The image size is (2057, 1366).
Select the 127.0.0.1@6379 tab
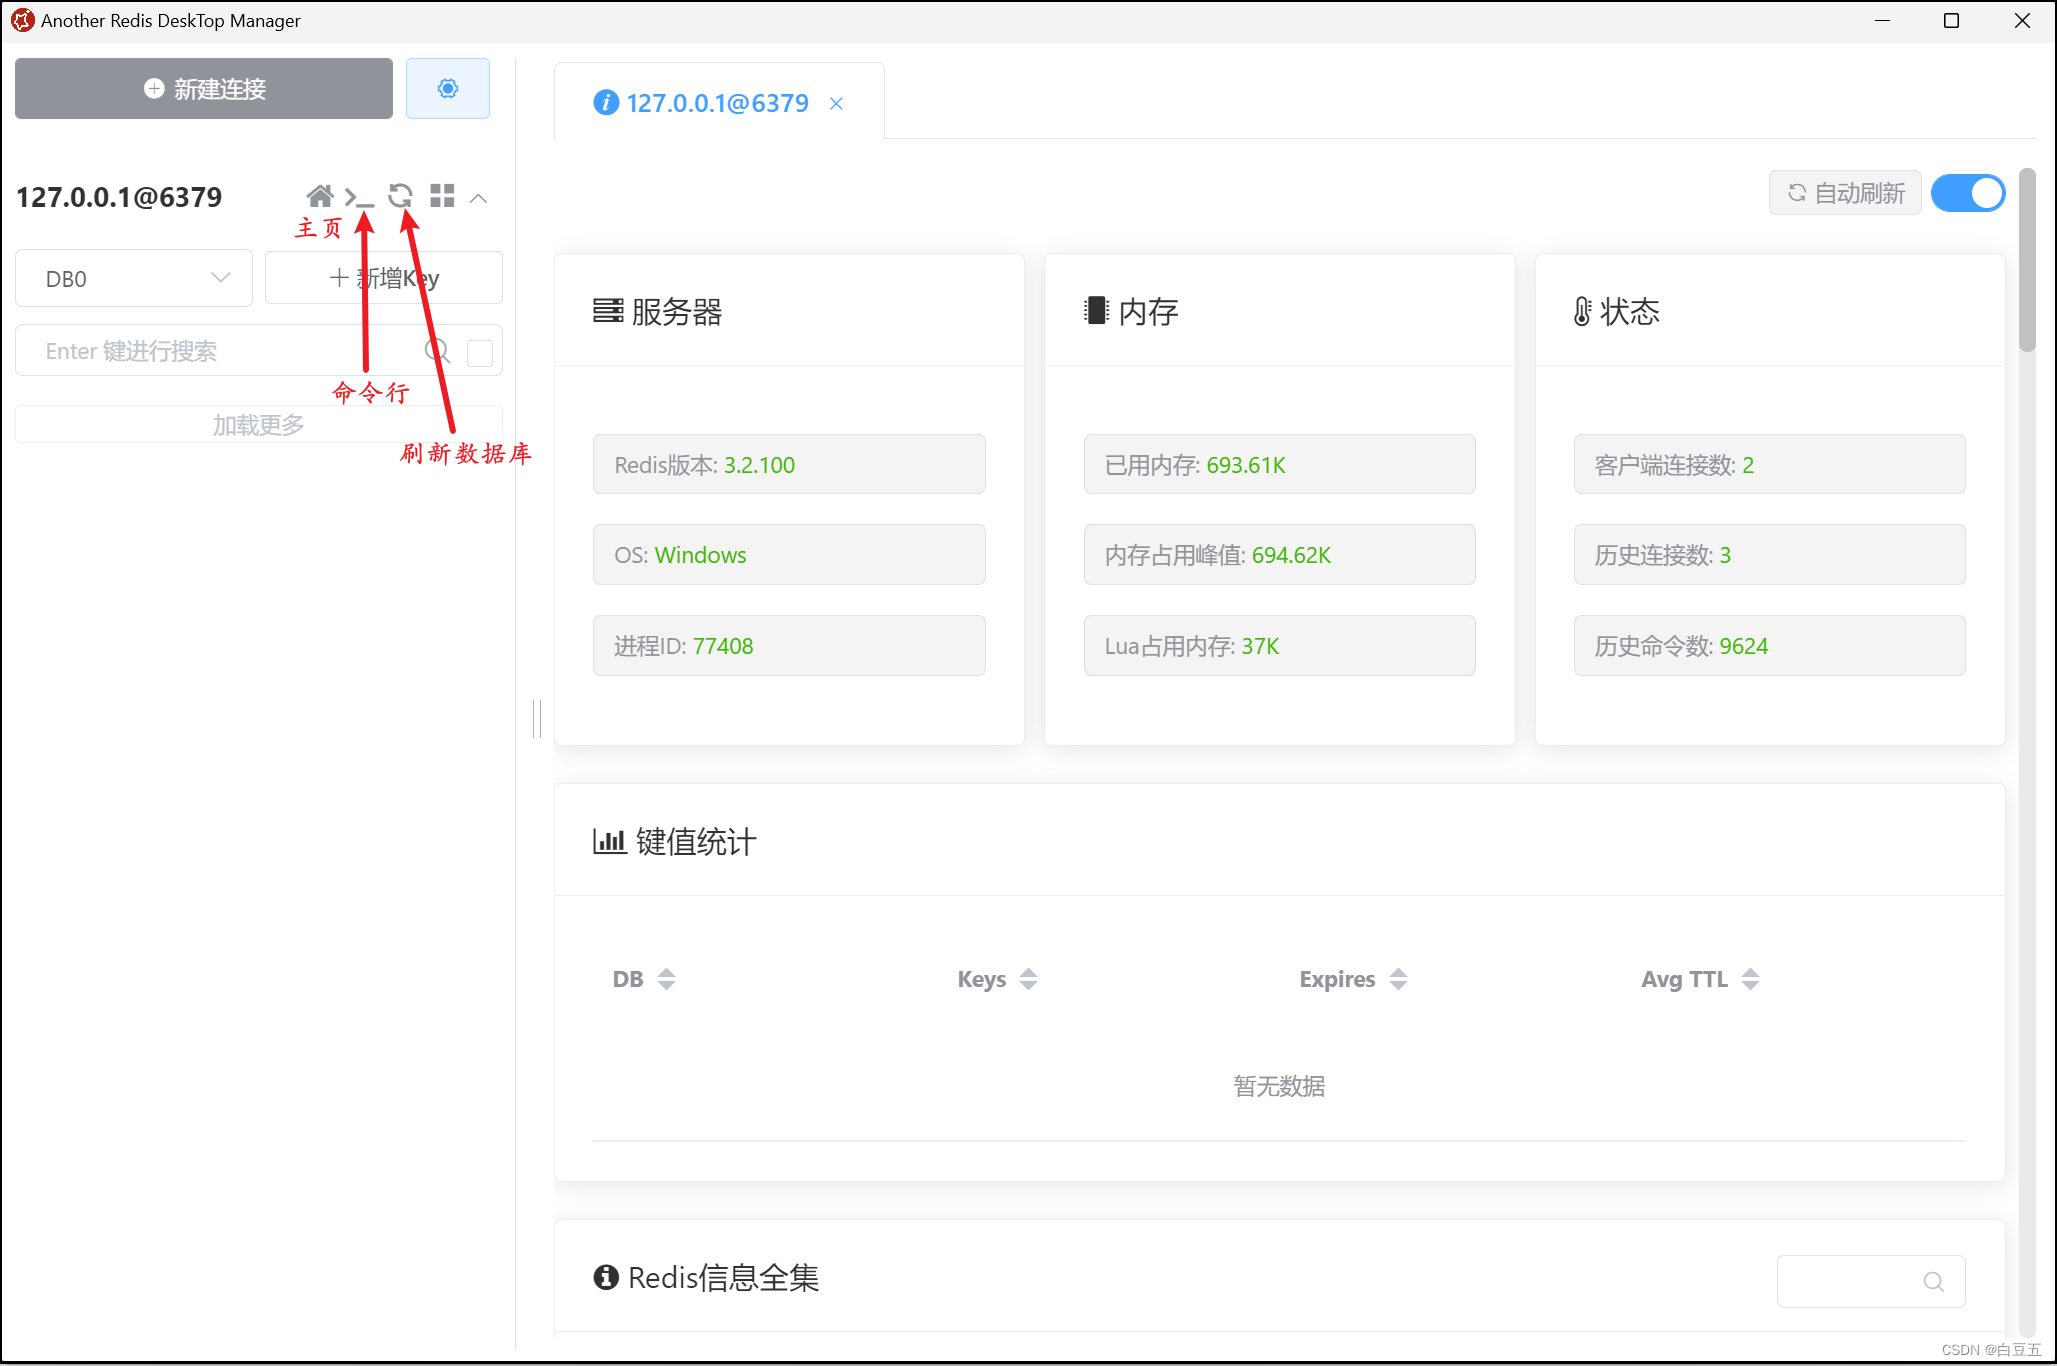point(717,103)
